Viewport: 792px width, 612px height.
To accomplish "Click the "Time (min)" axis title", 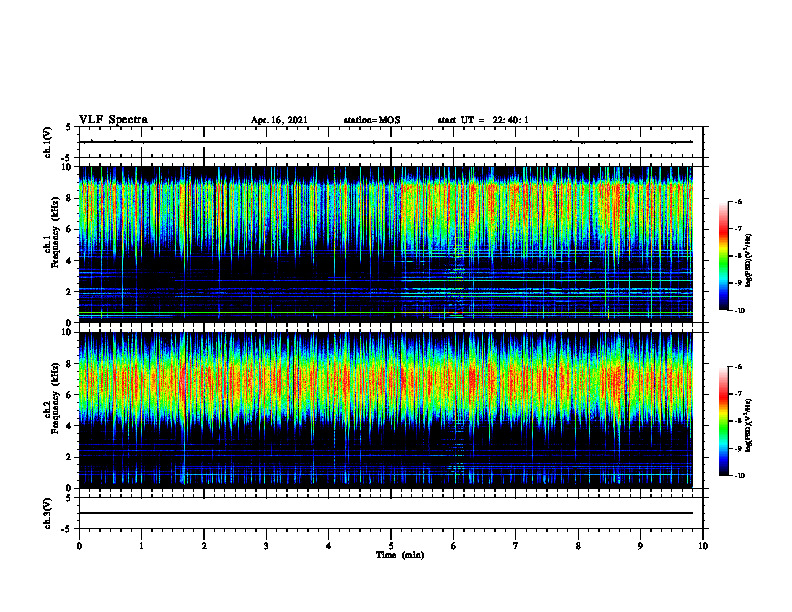I will pos(400,555).
